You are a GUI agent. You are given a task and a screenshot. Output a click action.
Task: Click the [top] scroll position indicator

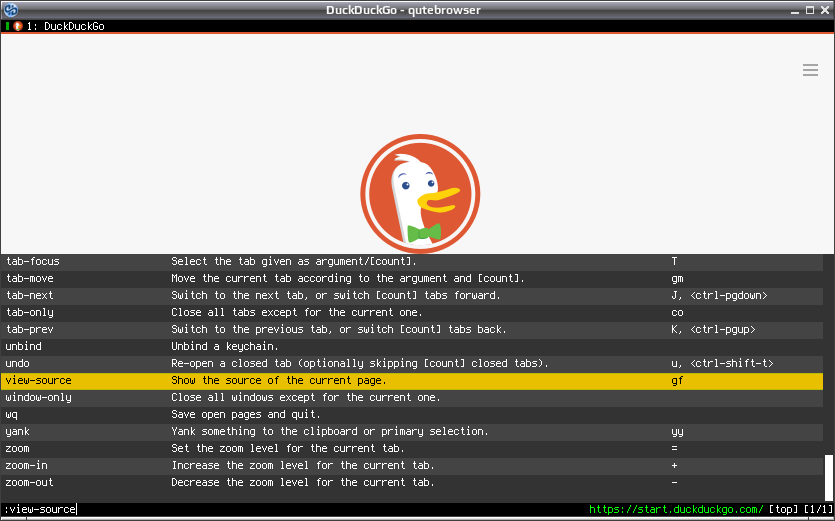783,509
